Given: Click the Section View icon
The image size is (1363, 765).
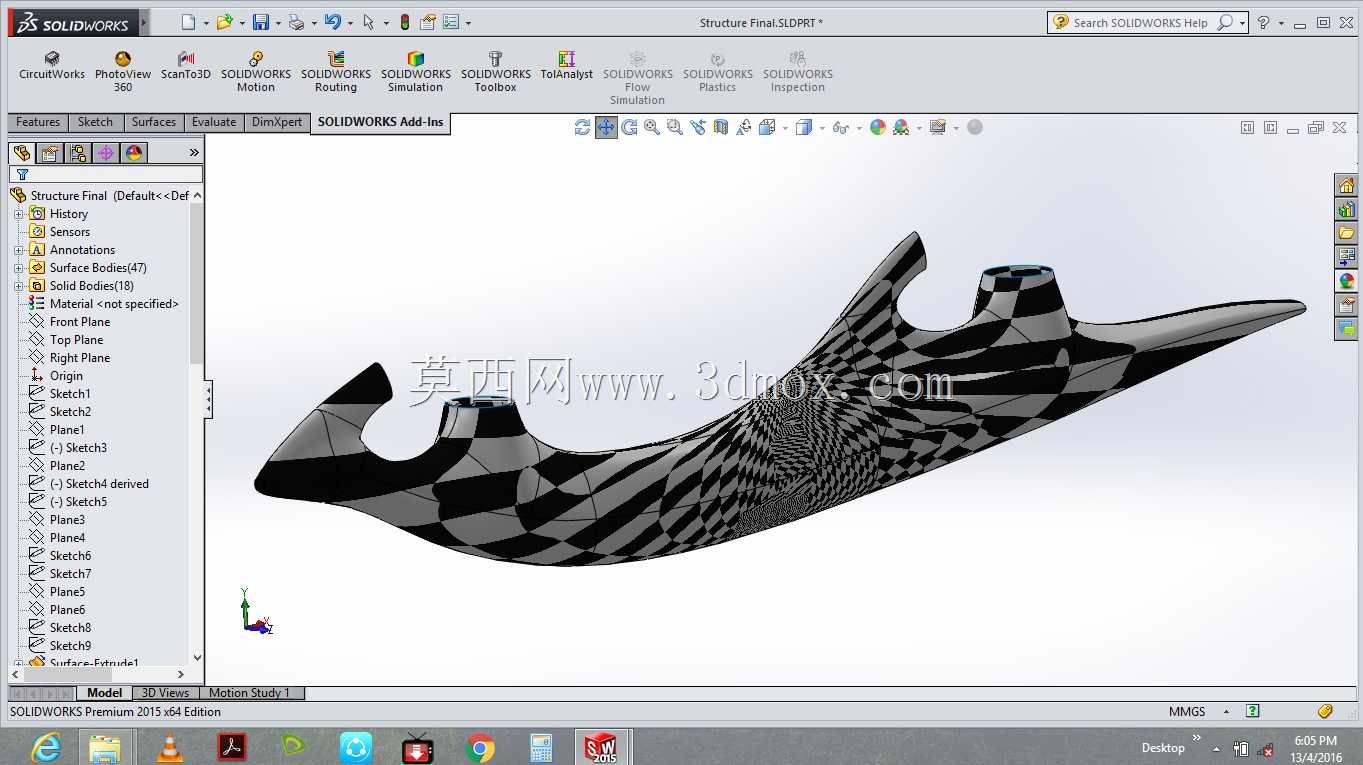Looking at the screenshot, I should (x=721, y=127).
